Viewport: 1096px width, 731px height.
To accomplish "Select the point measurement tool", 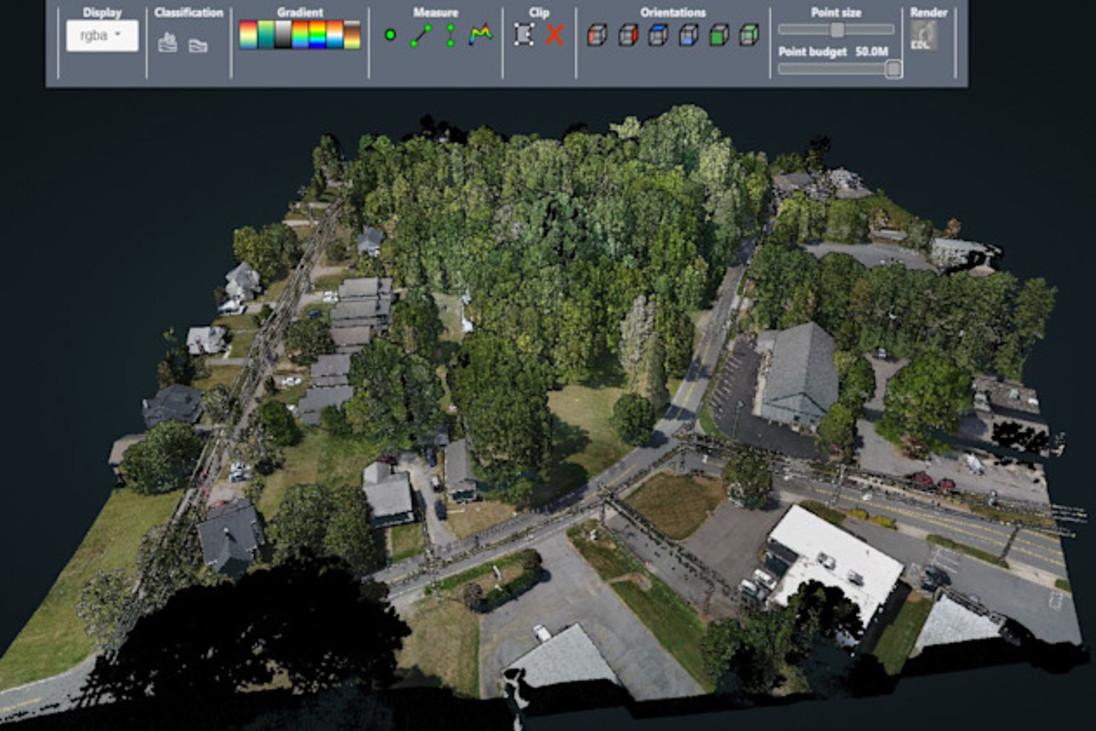I will 390,34.
